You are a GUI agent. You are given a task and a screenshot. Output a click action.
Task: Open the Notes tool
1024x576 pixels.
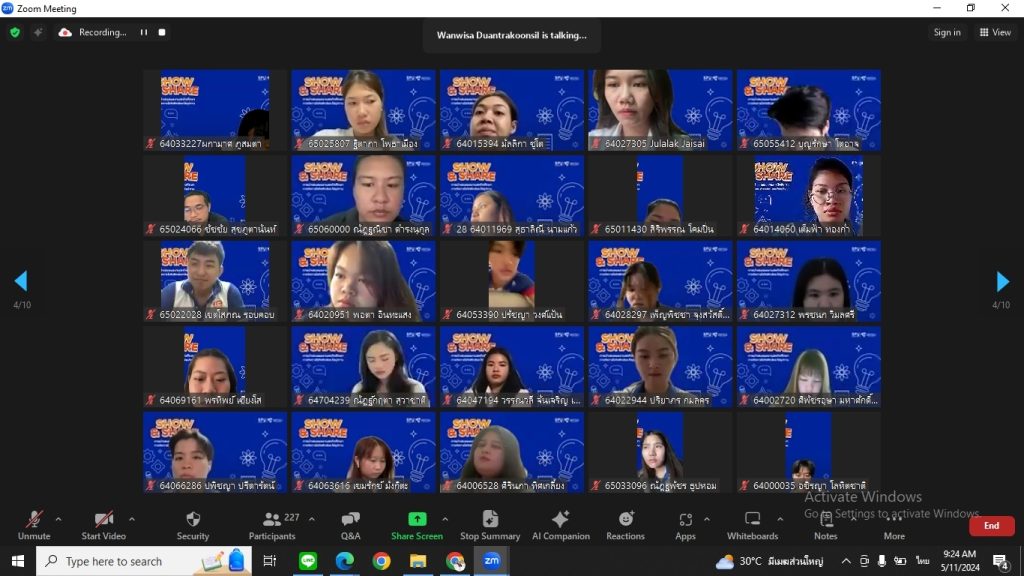pos(825,526)
